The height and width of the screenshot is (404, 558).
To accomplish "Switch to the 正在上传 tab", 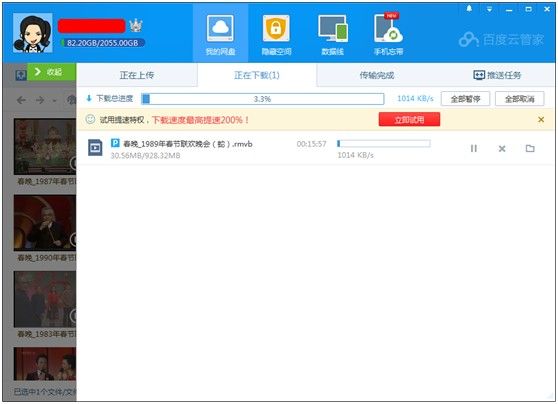I will 137,75.
